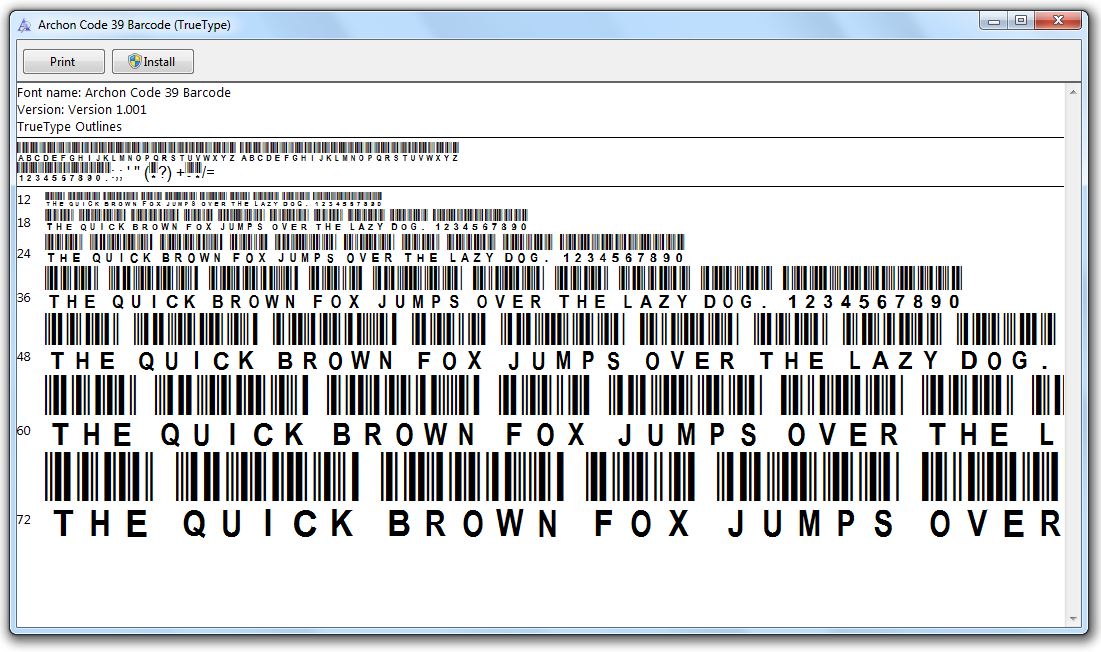Click the scrollbar up arrow
The width and height of the screenshot is (1101, 652).
pyautogui.click(x=1072, y=92)
